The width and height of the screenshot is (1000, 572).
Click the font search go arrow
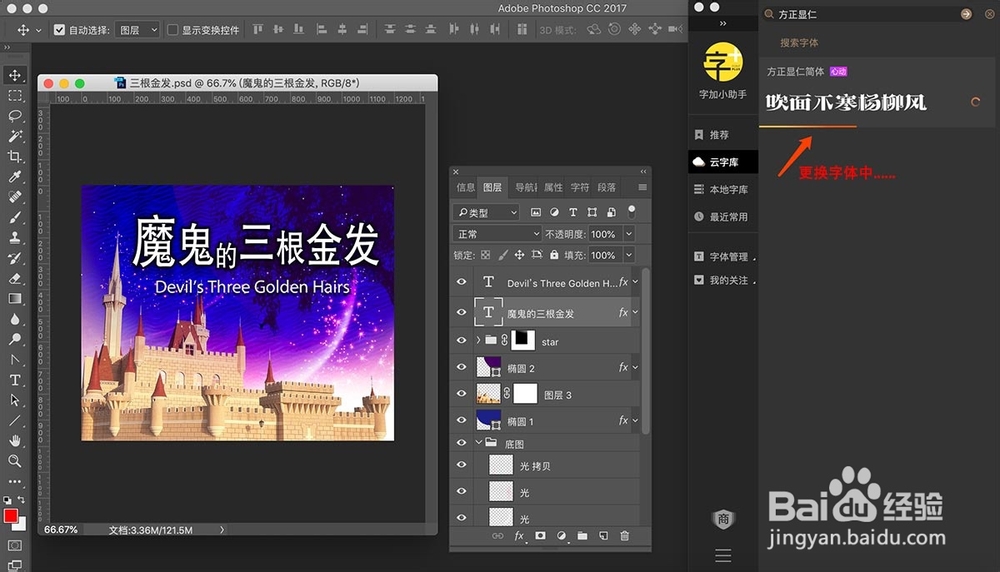click(x=966, y=14)
